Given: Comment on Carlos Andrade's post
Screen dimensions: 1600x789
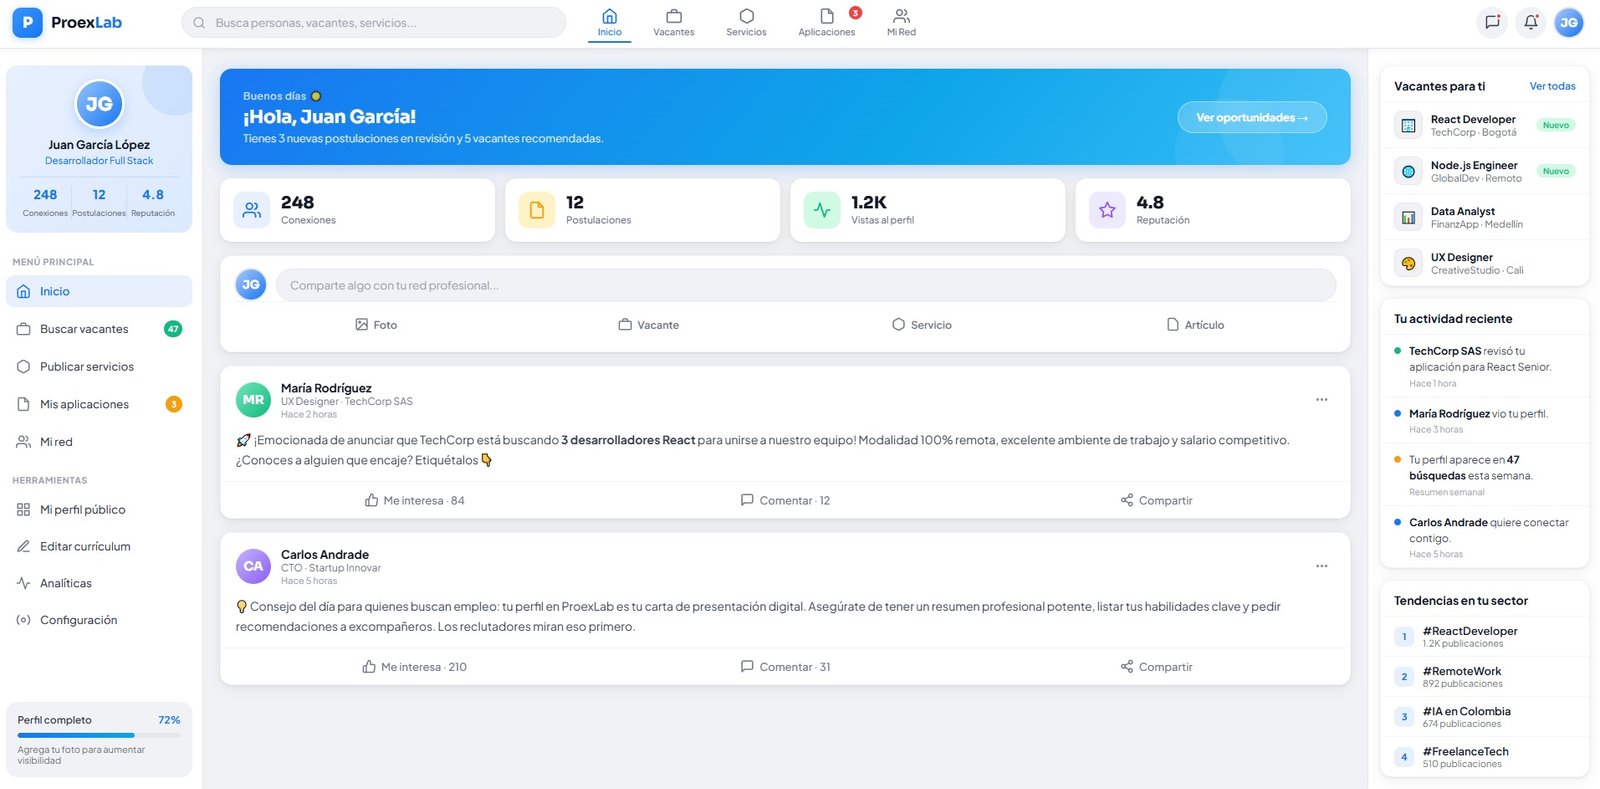Looking at the screenshot, I should 785,667.
